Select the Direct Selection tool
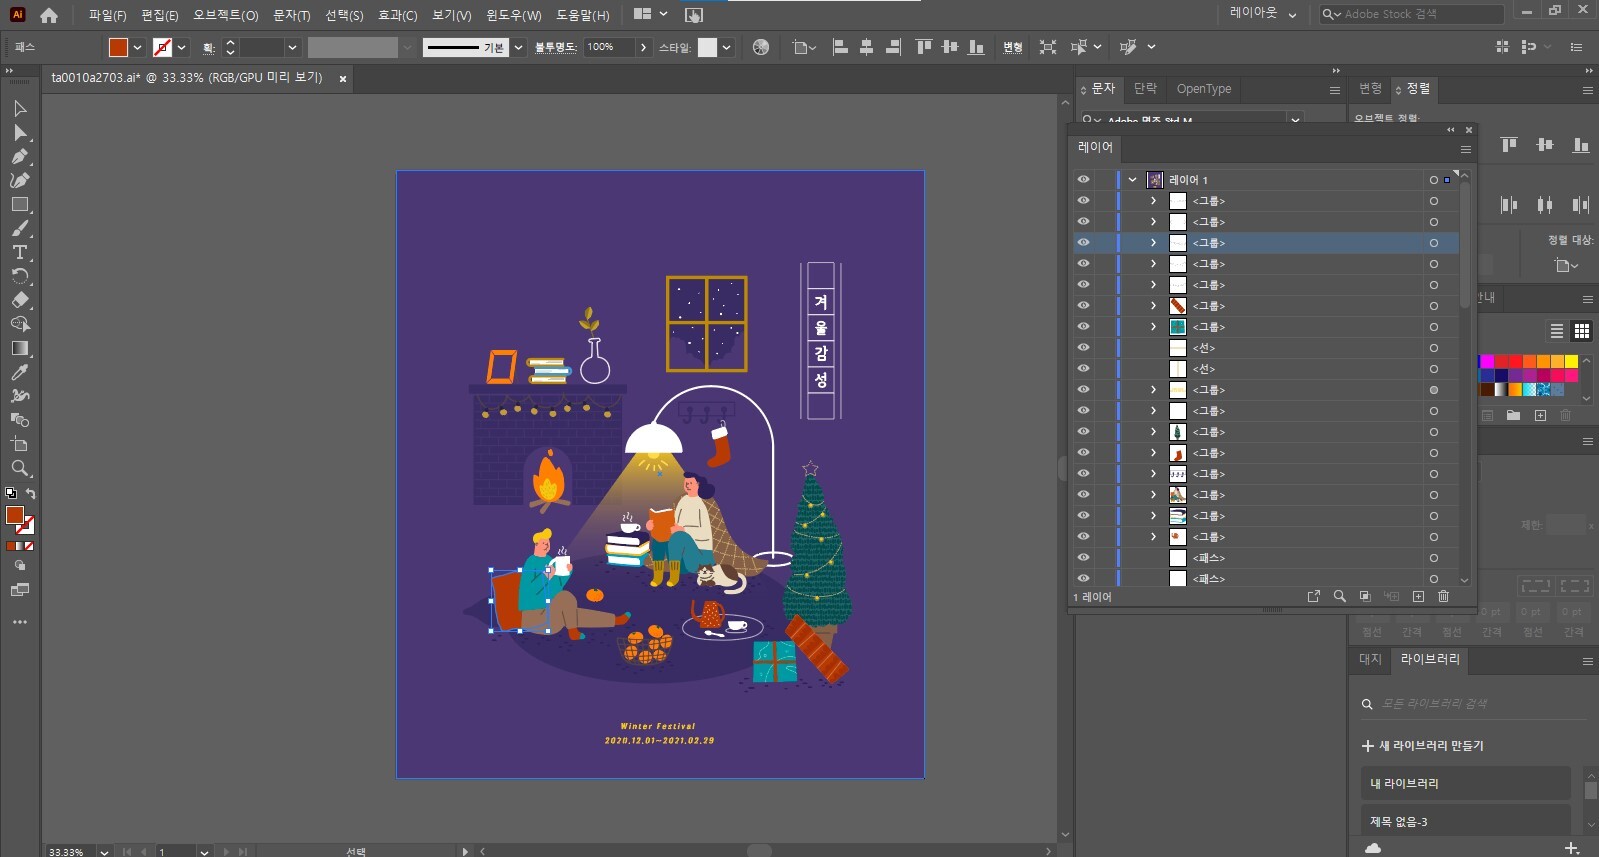 pos(19,132)
